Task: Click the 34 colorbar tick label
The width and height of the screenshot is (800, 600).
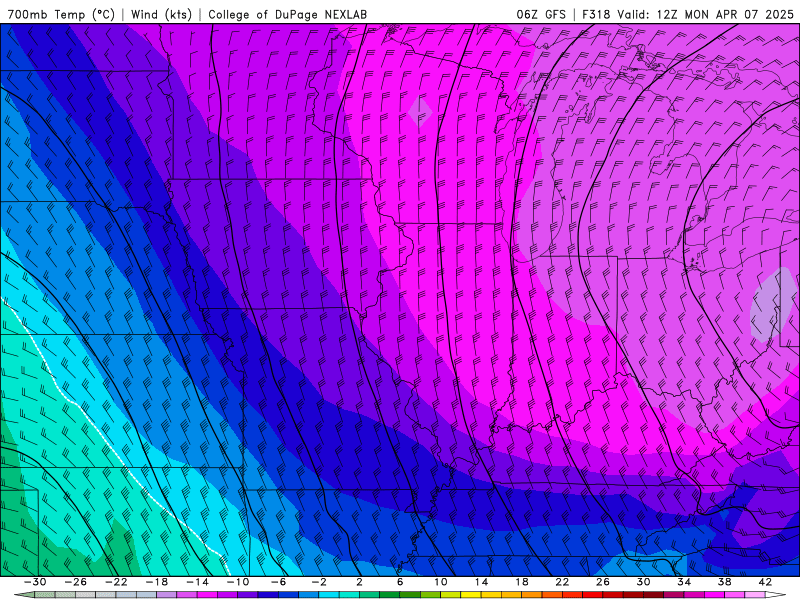Action: [x=684, y=582]
